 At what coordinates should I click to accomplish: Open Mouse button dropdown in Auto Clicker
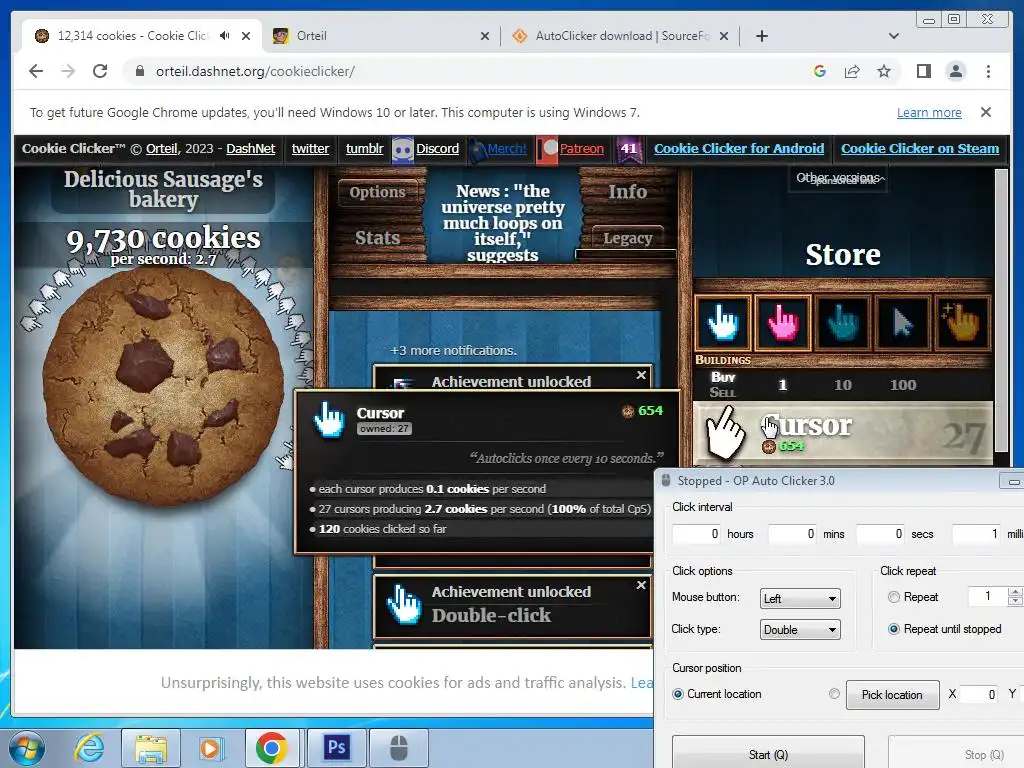(800, 598)
